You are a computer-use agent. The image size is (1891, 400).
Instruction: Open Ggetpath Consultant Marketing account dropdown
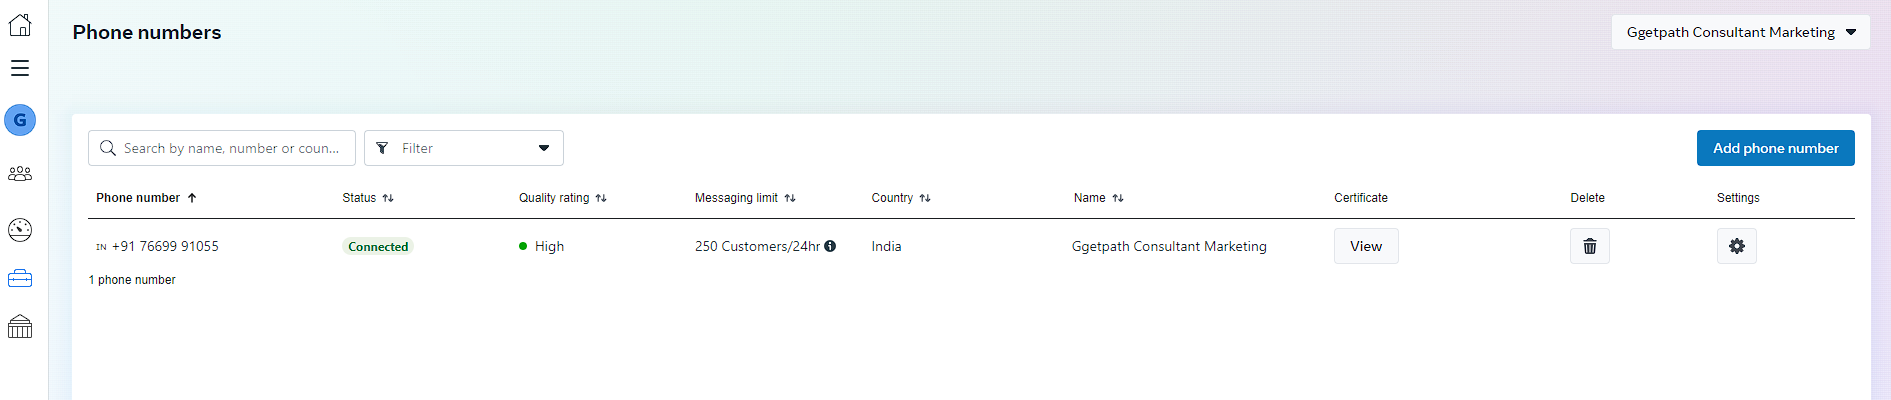[1741, 32]
